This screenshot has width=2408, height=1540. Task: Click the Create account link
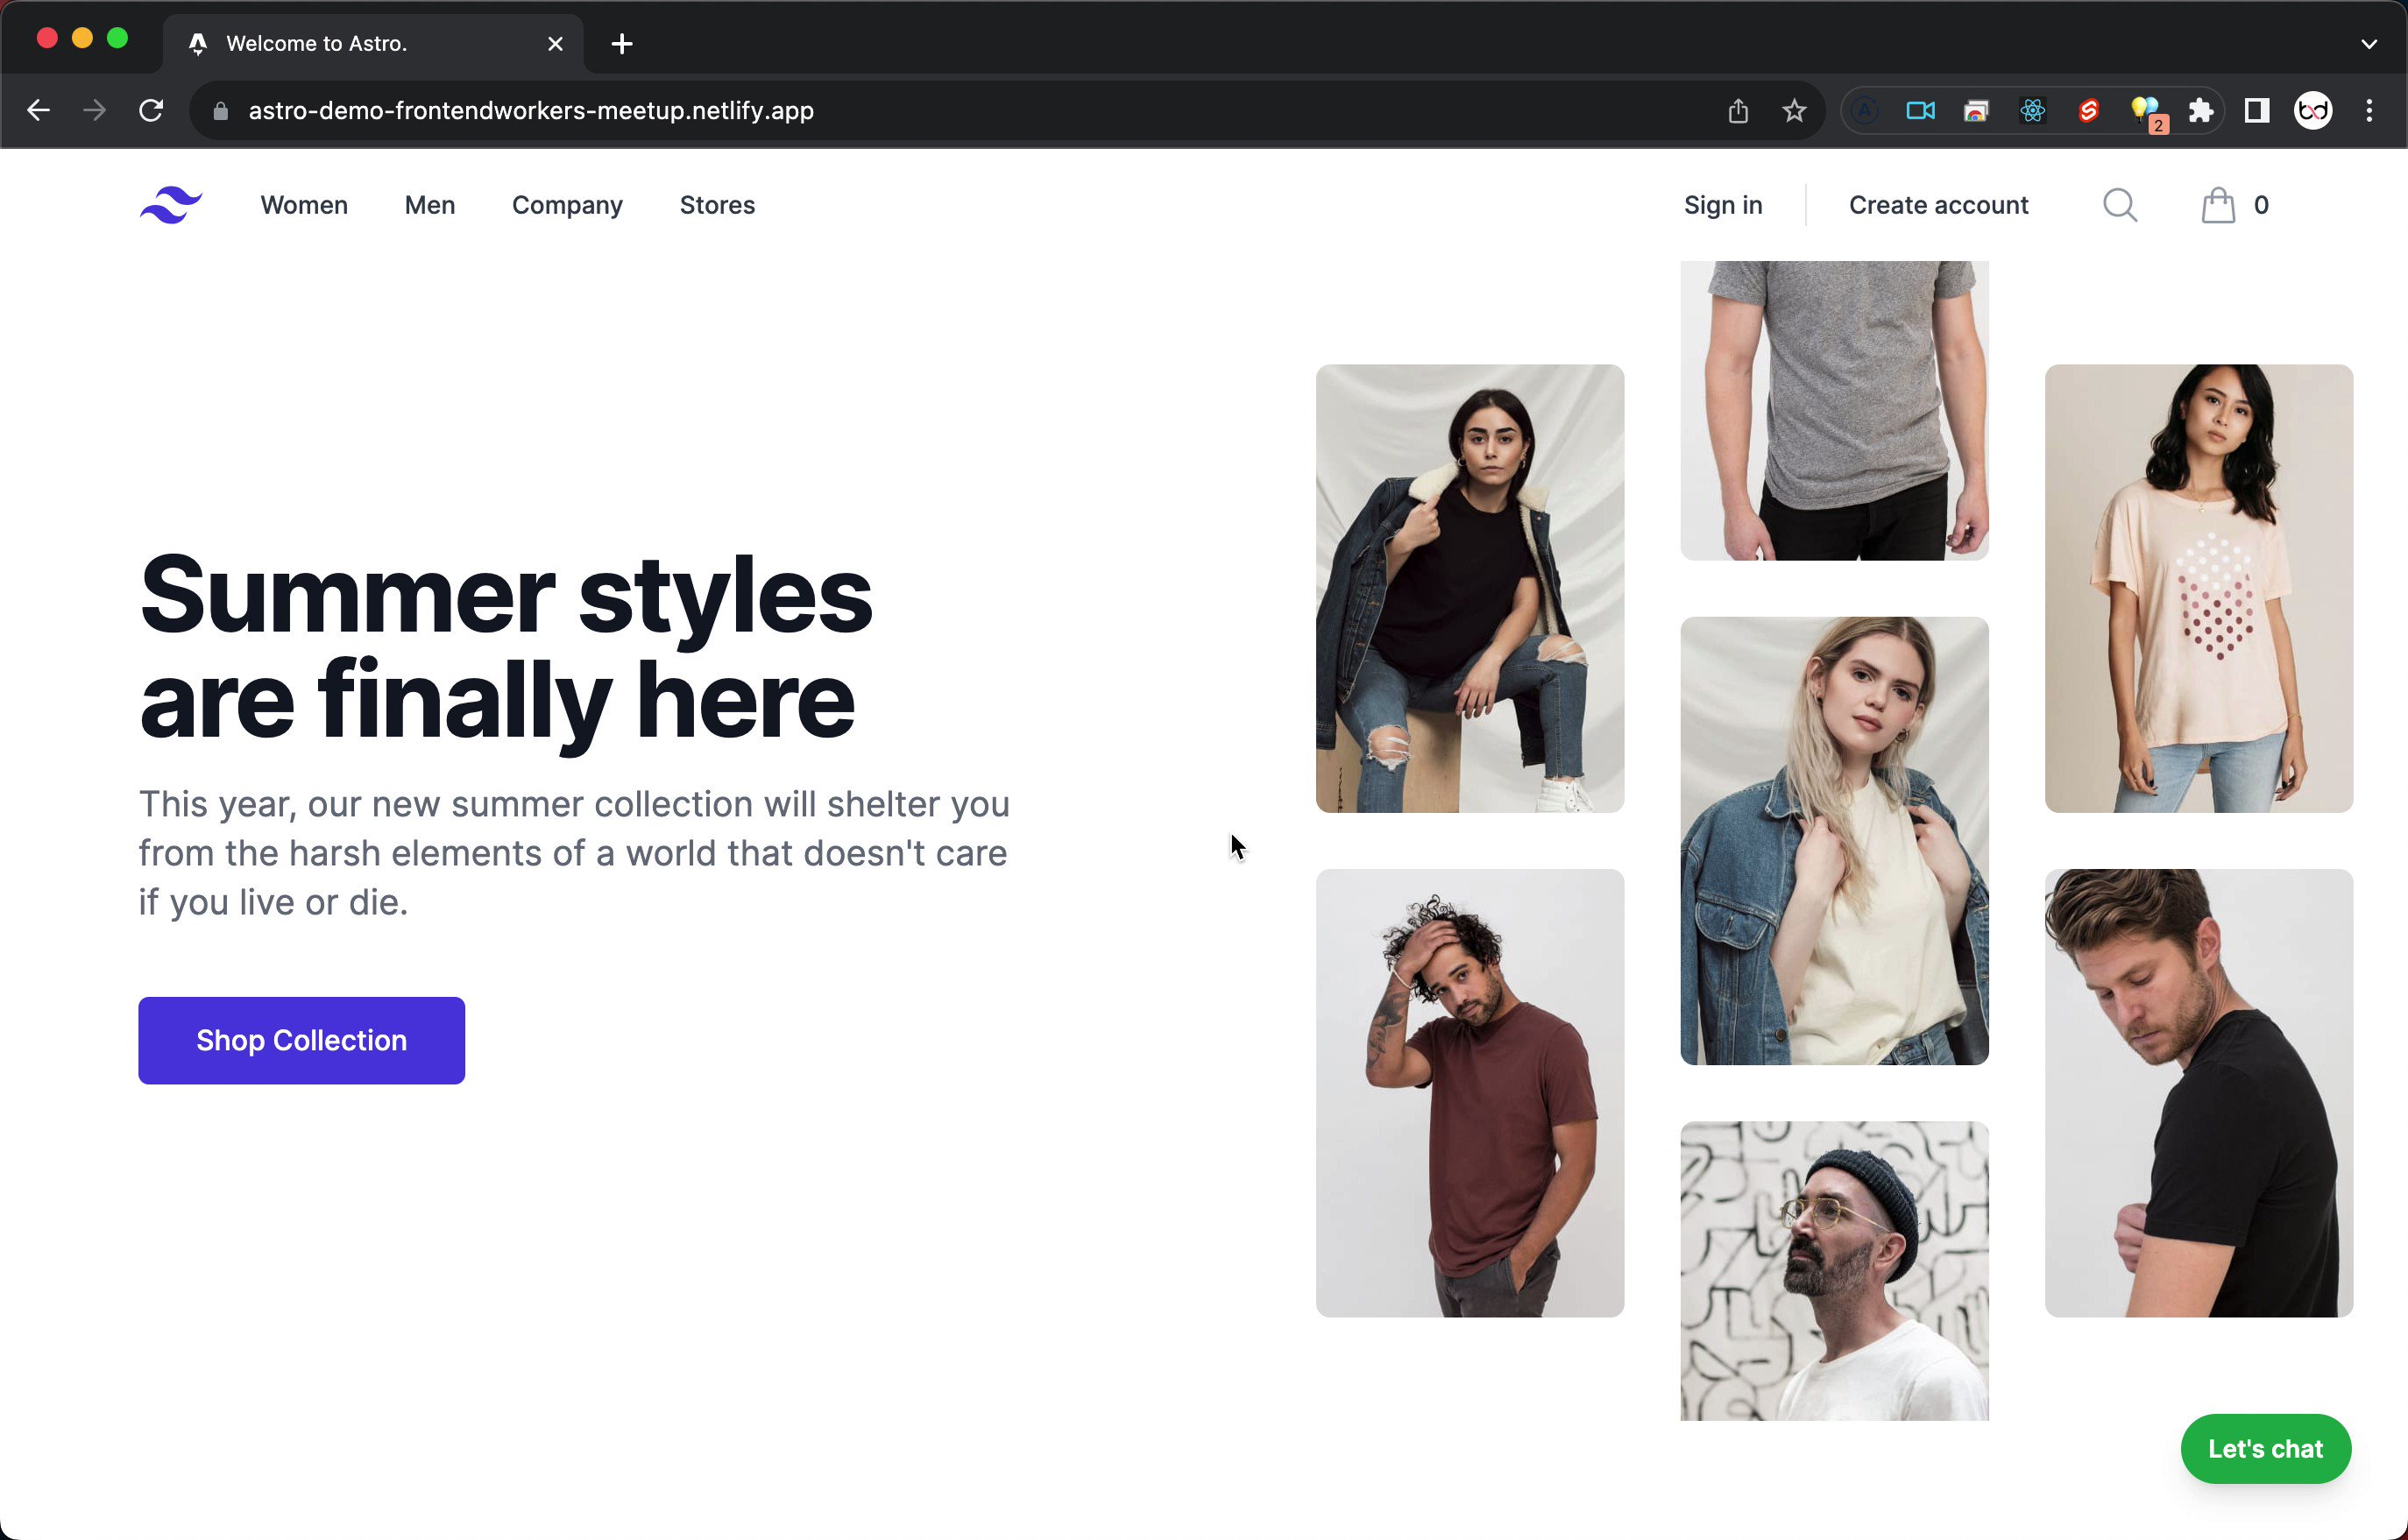click(x=1938, y=205)
